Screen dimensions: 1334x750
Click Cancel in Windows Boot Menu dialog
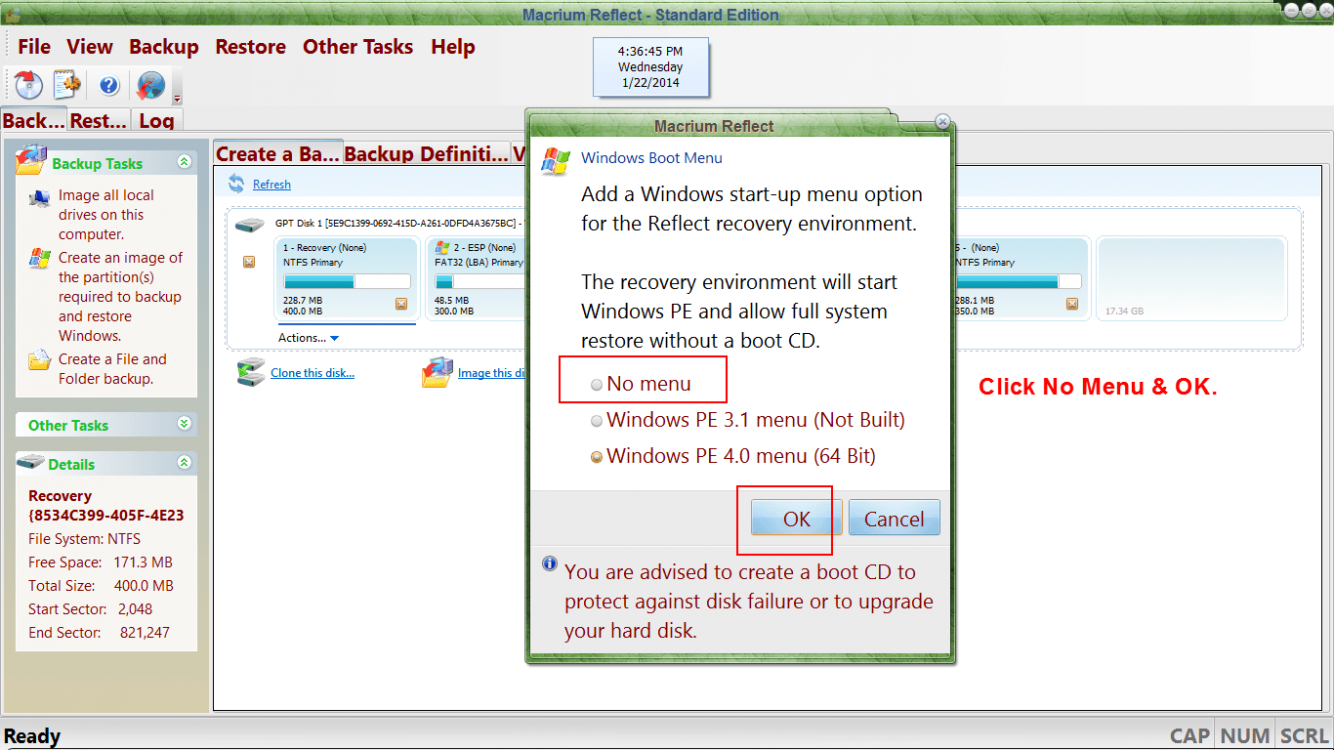[894, 518]
